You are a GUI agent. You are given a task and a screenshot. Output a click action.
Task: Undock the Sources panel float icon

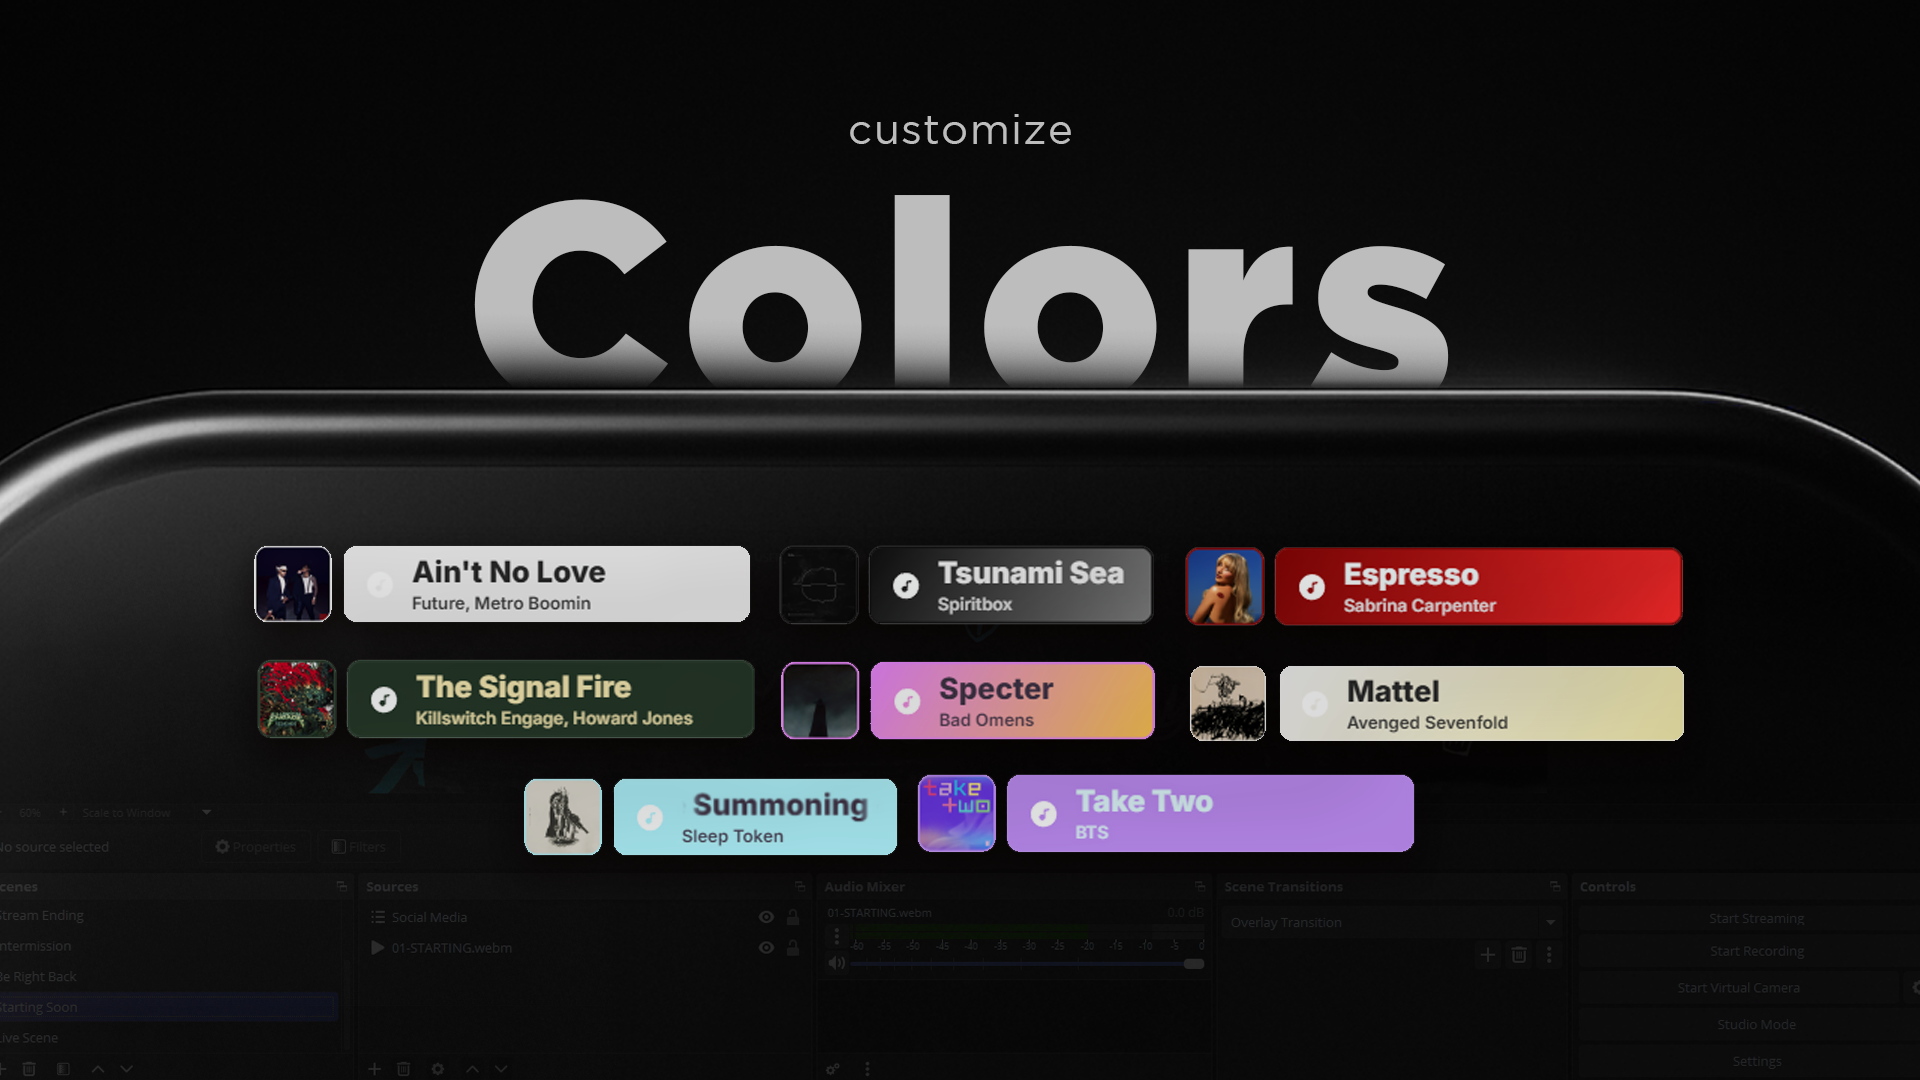pos(800,886)
